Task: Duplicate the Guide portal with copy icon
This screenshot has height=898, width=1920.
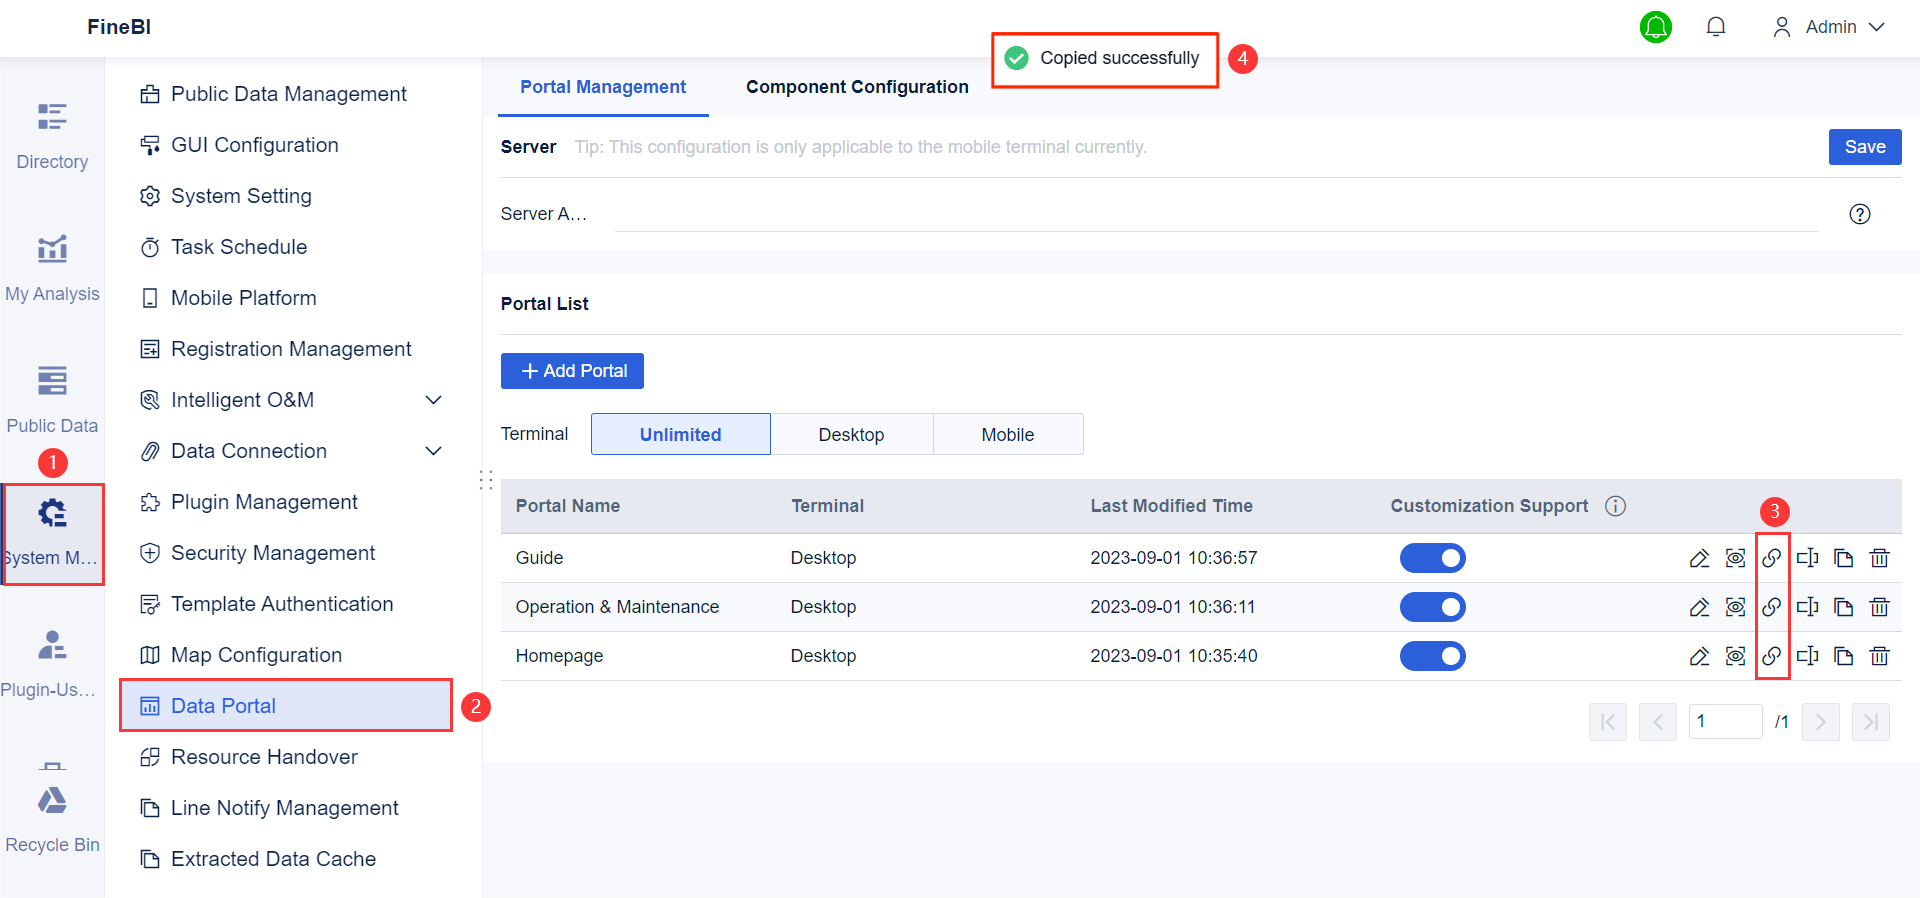Action: [1843, 558]
